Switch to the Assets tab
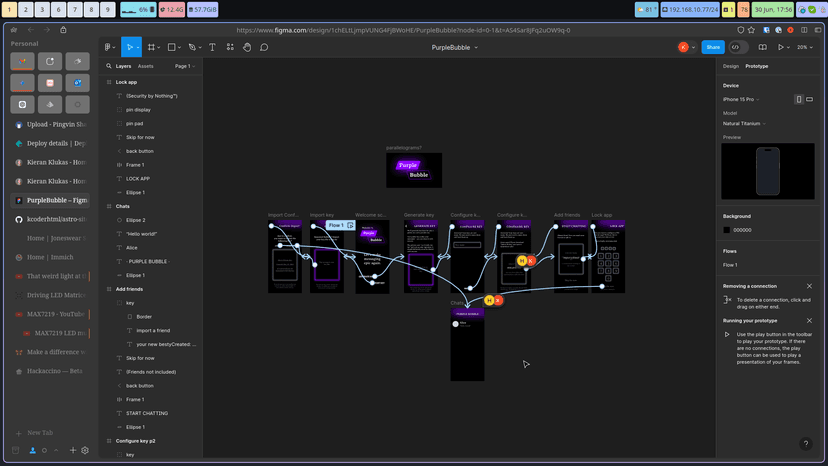Image resolution: width=828 pixels, height=466 pixels. pos(146,66)
